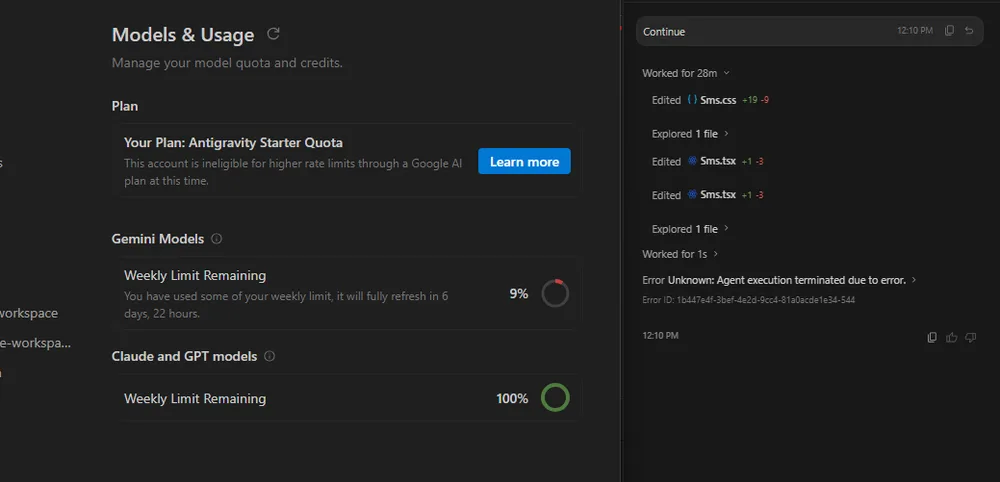Image resolution: width=1000 pixels, height=482 pixels.
Task: Refresh the Models & Usage page
Action: (273, 34)
